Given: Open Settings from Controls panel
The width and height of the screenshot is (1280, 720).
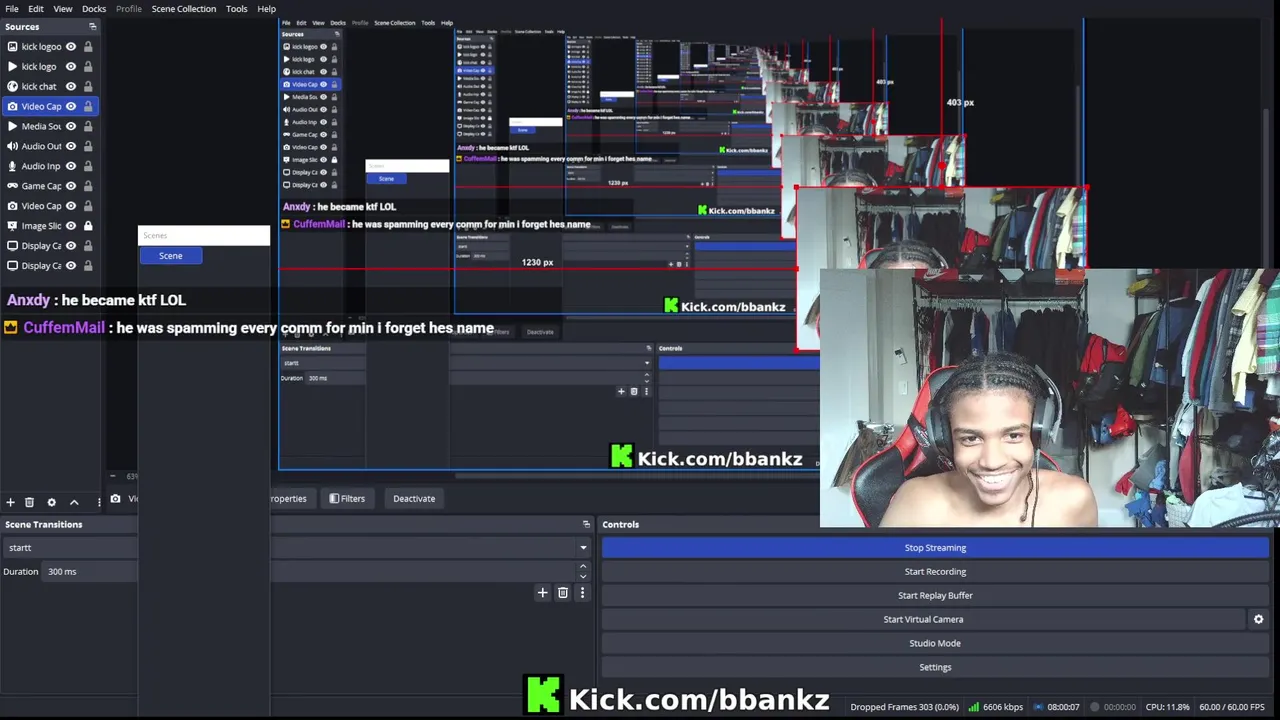Looking at the screenshot, I should point(935,667).
